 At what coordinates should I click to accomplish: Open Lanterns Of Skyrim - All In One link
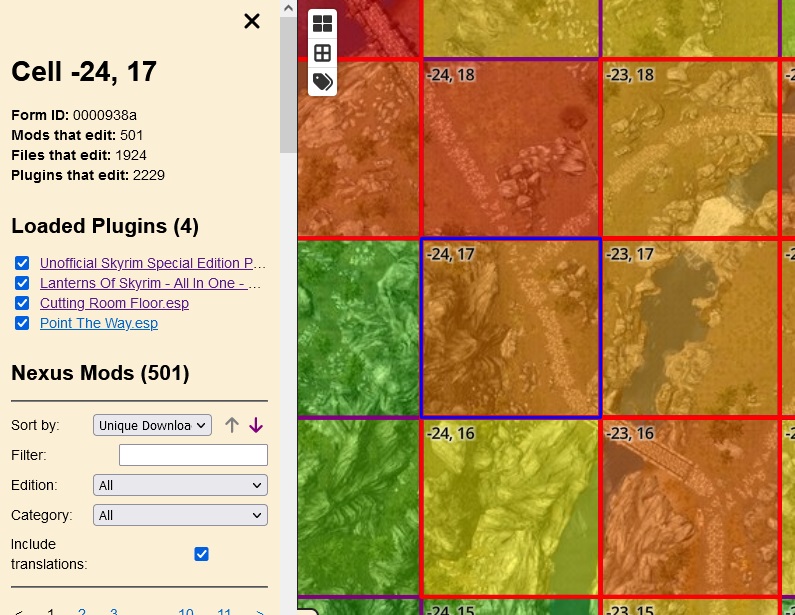[150, 283]
